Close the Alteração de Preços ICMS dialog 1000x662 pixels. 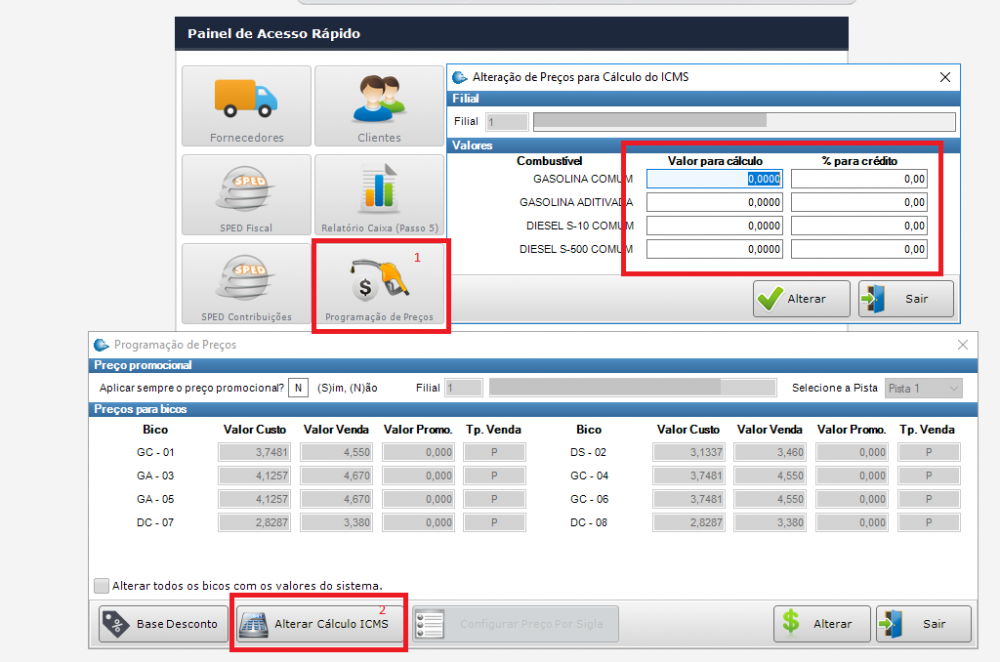pyautogui.click(x=945, y=77)
